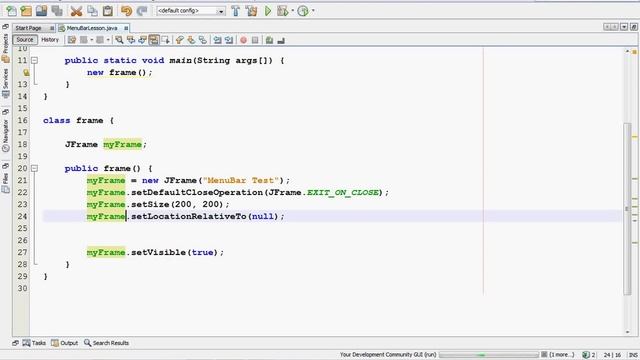This screenshot has width=640, height=360.
Task: Click the Save All toolbar icon
Action: coord(57,11)
